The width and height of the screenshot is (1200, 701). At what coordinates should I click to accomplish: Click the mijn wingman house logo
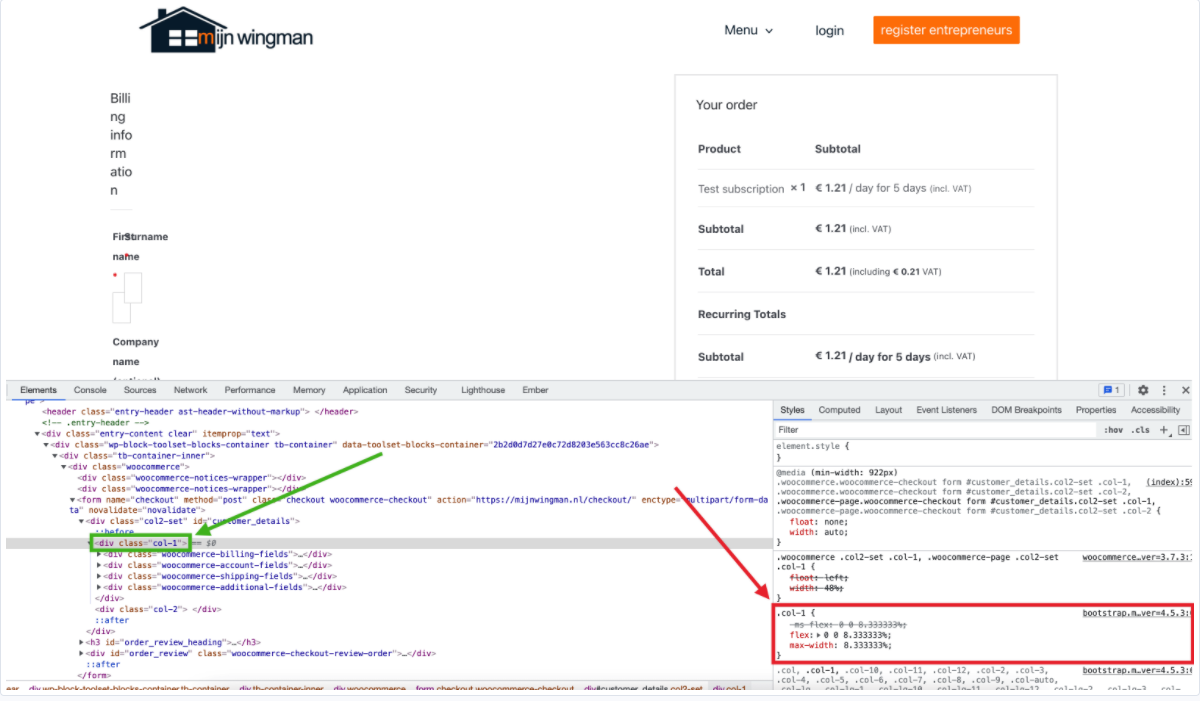tap(226, 31)
